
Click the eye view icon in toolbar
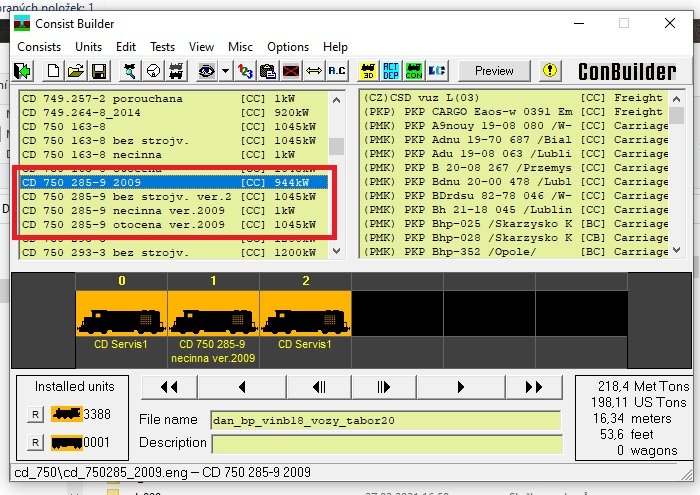coord(206,71)
